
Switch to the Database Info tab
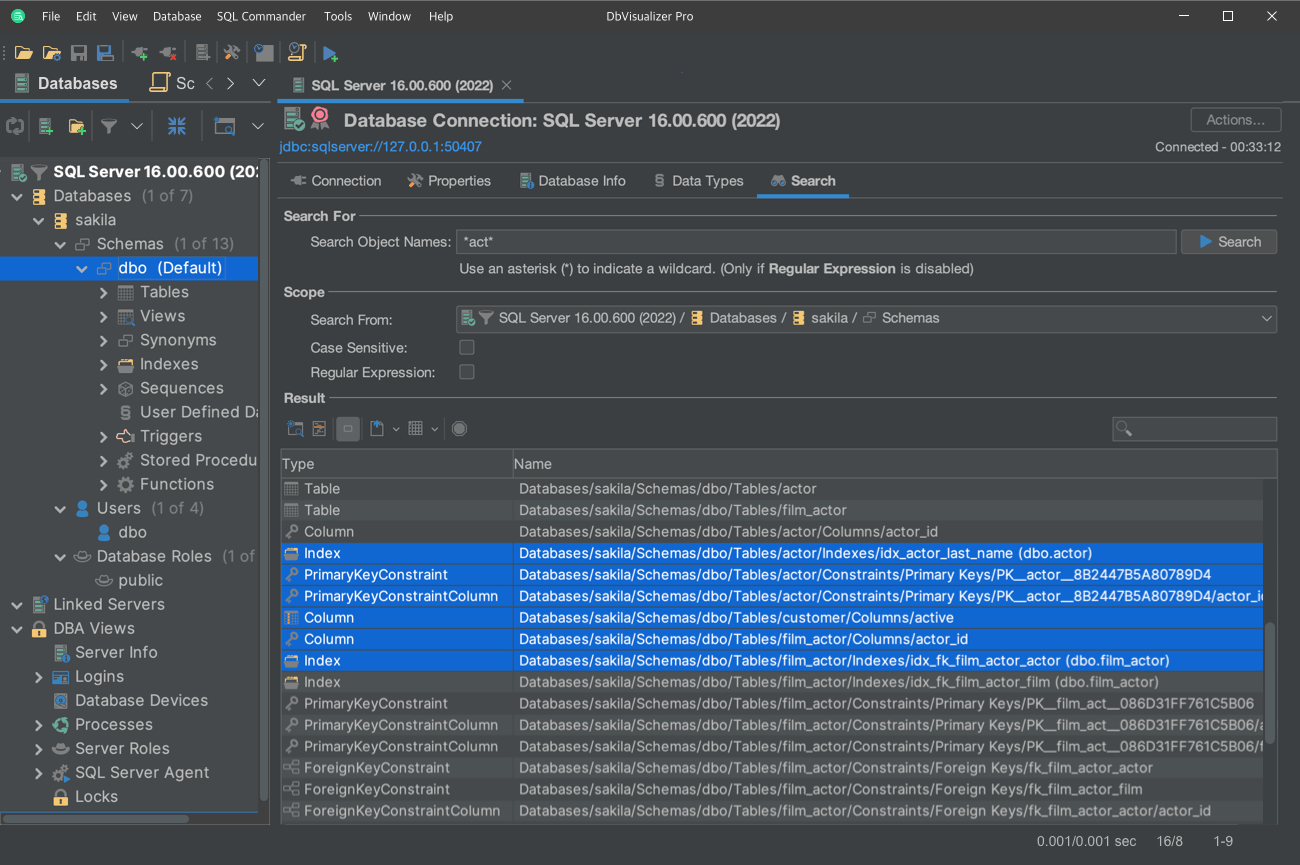(x=573, y=181)
